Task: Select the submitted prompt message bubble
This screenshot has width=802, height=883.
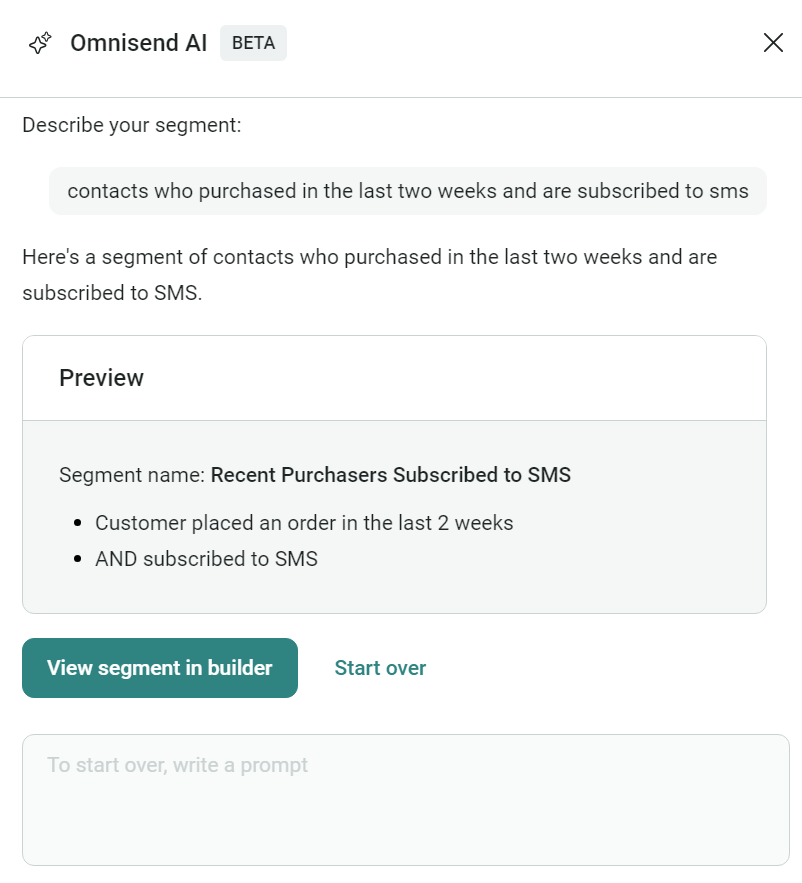Action: tap(408, 191)
